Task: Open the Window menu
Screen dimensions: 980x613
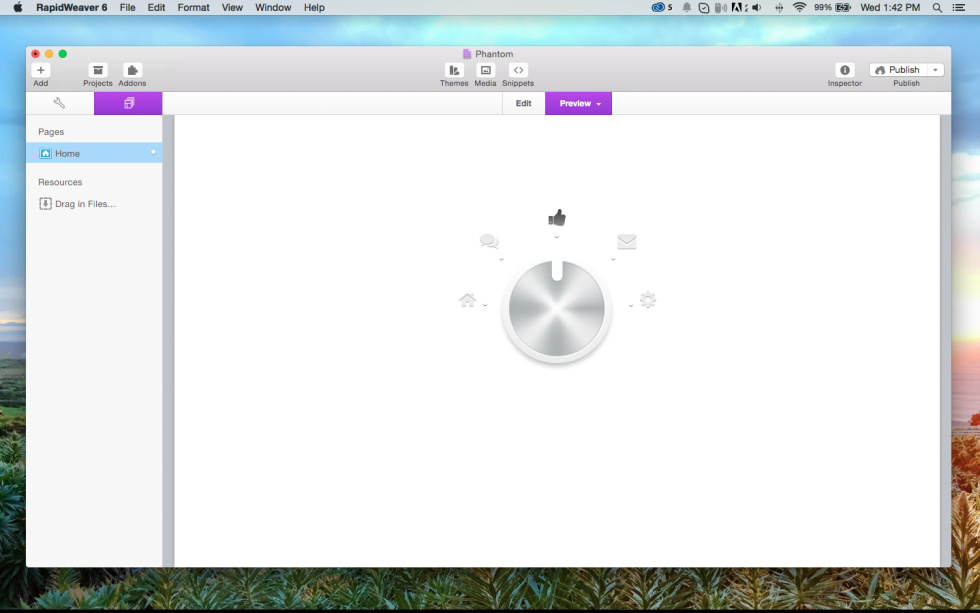Action: click(x=273, y=7)
